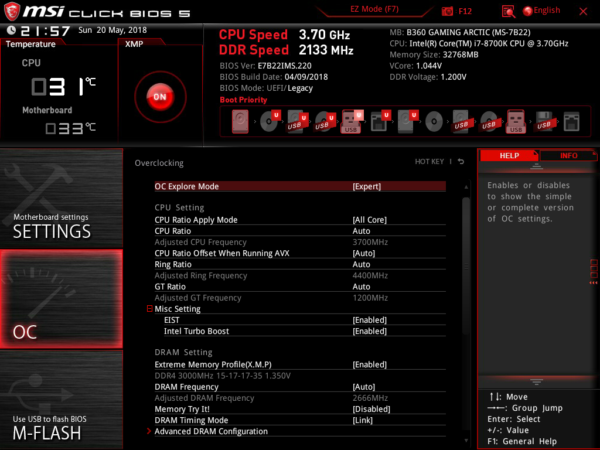The width and height of the screenshot is (600, 450).
Task: Collapse the Misc Setting group
Action: coord(150,308)
